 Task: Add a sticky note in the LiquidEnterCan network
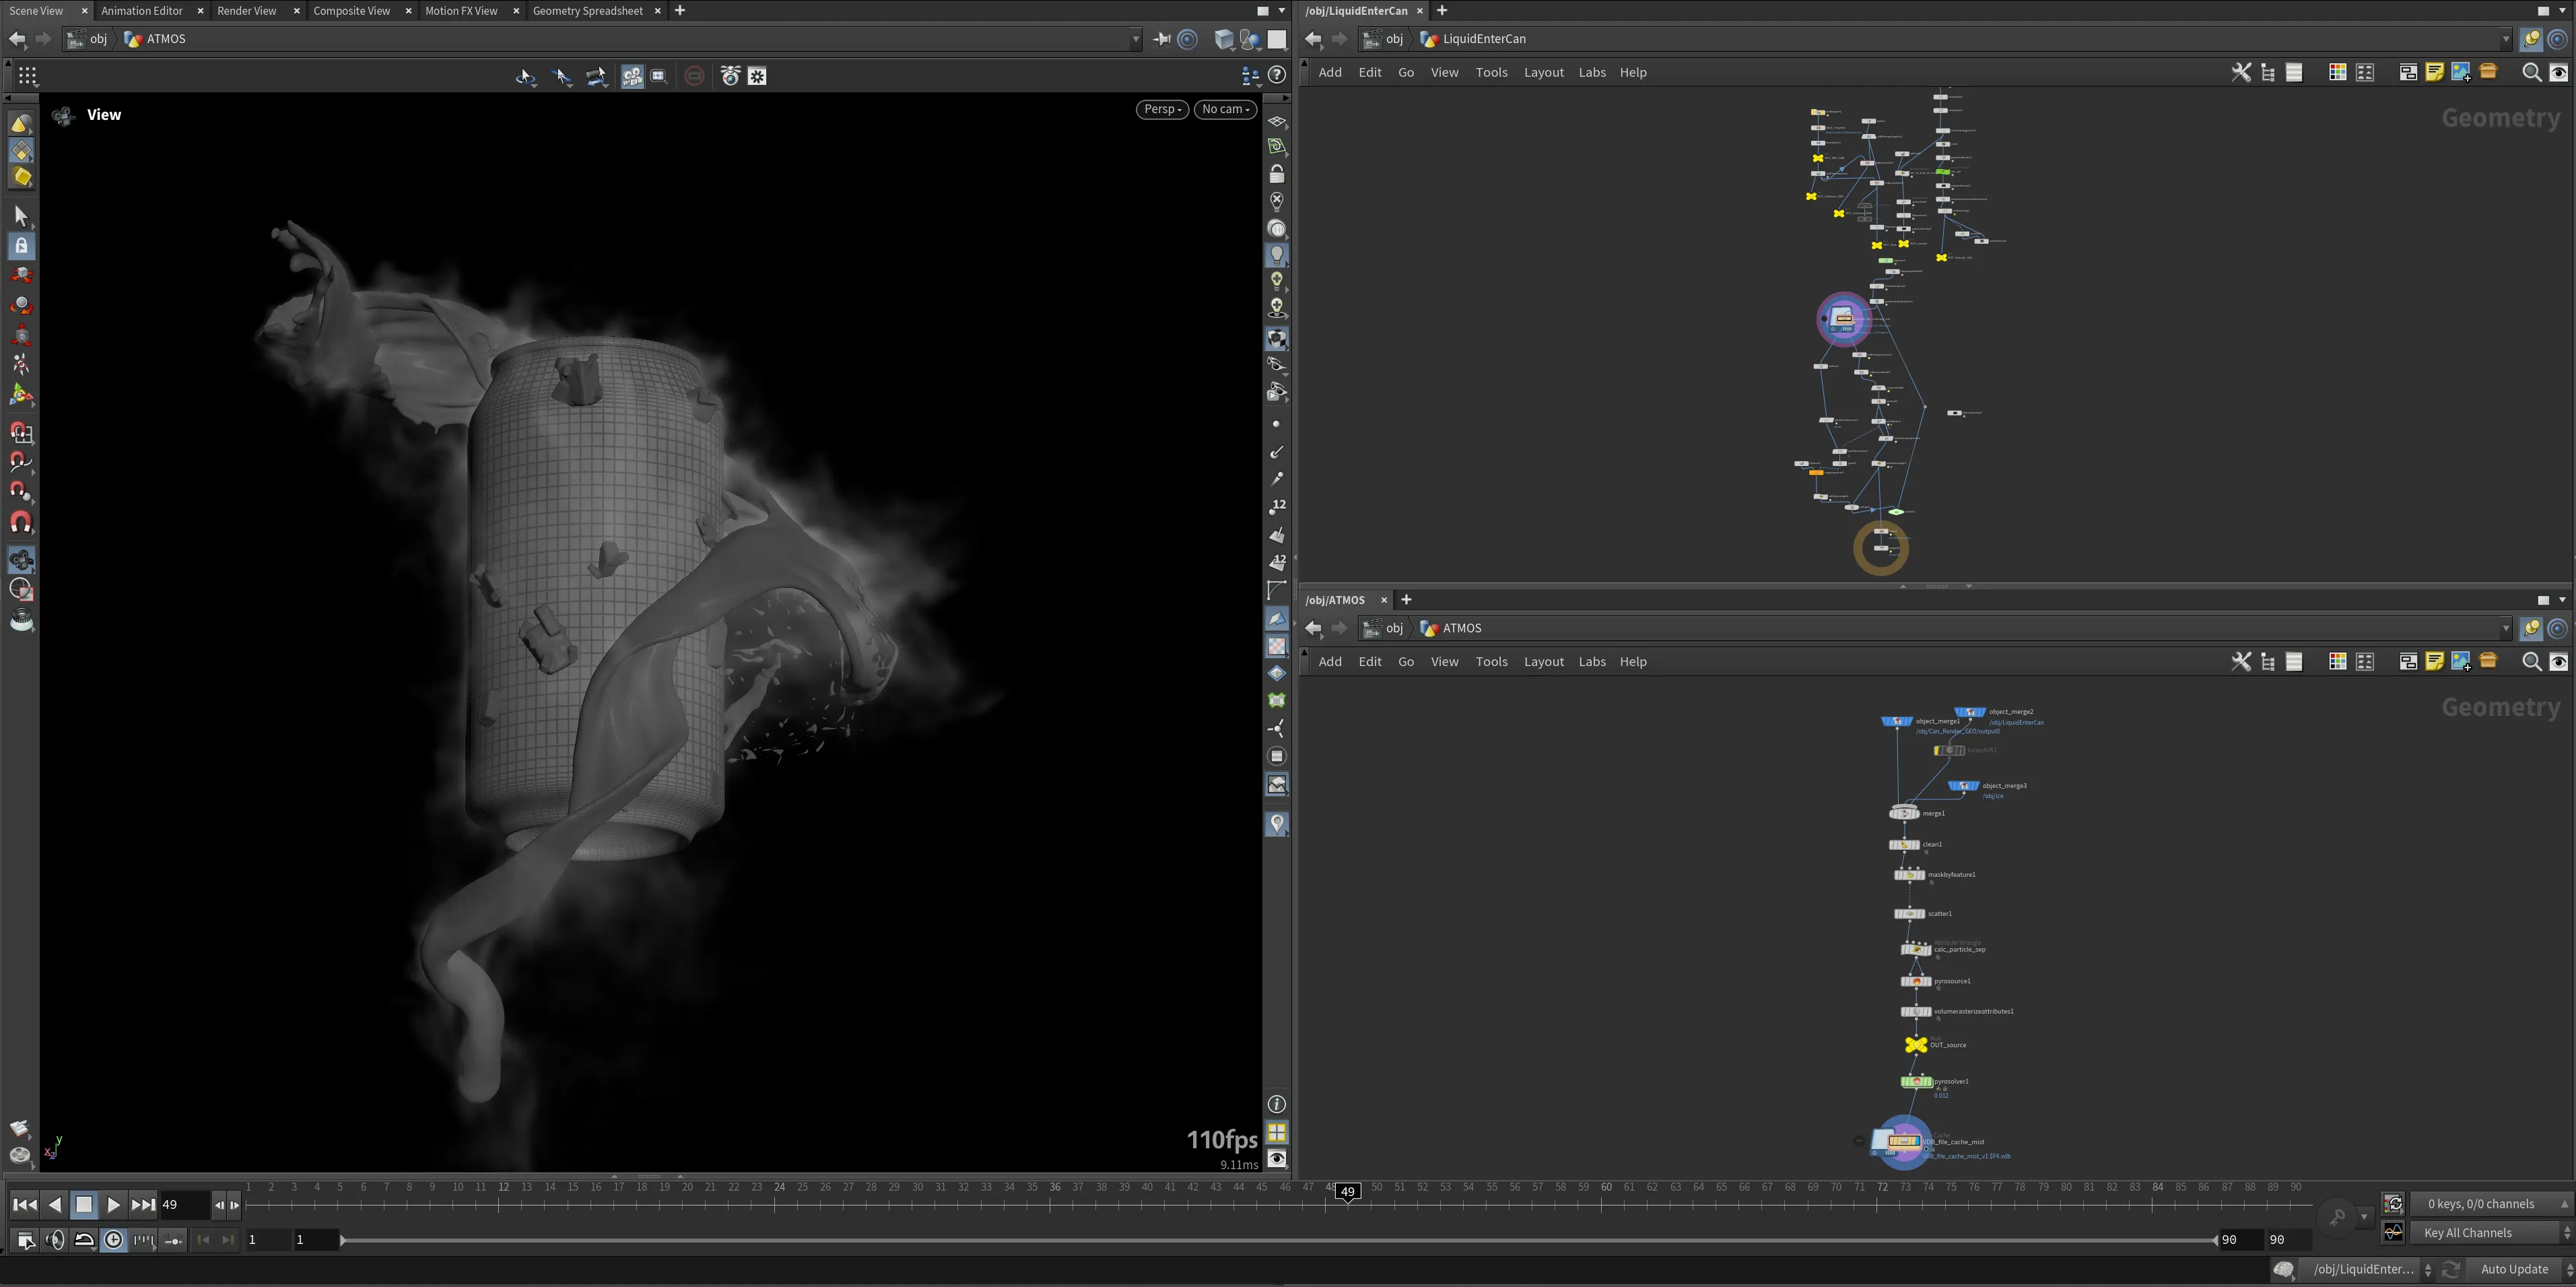(2434, 72)
